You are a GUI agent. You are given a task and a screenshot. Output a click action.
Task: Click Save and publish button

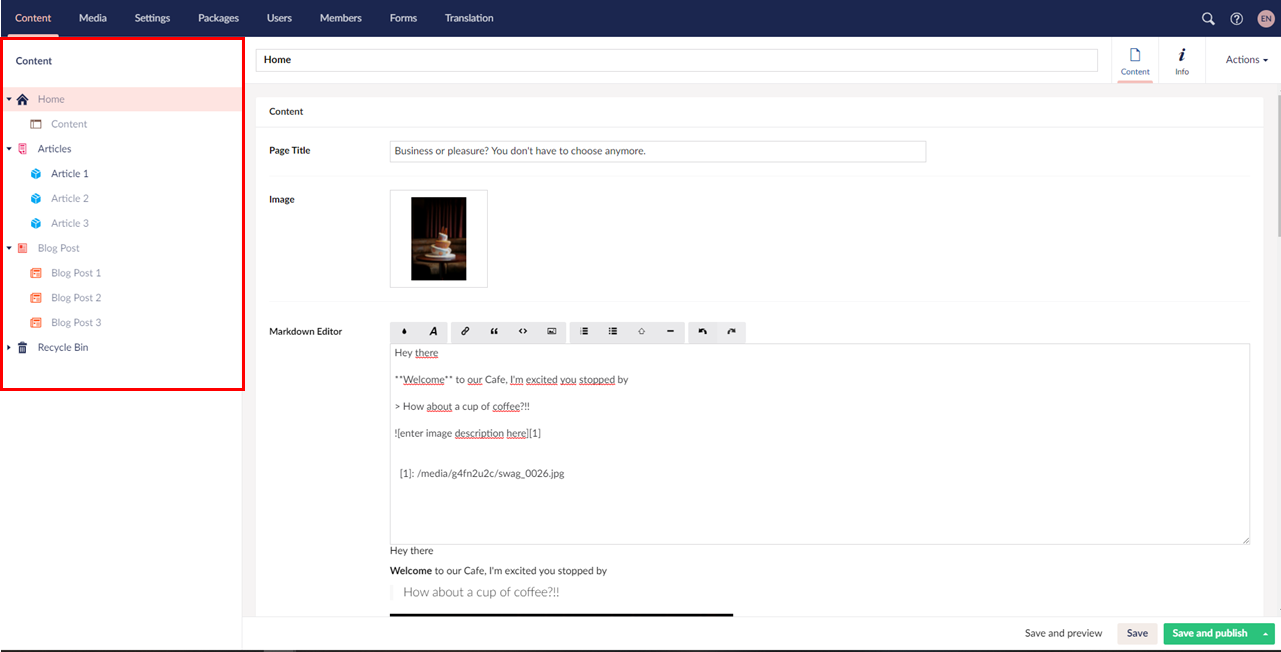(x=1209, y=633)
